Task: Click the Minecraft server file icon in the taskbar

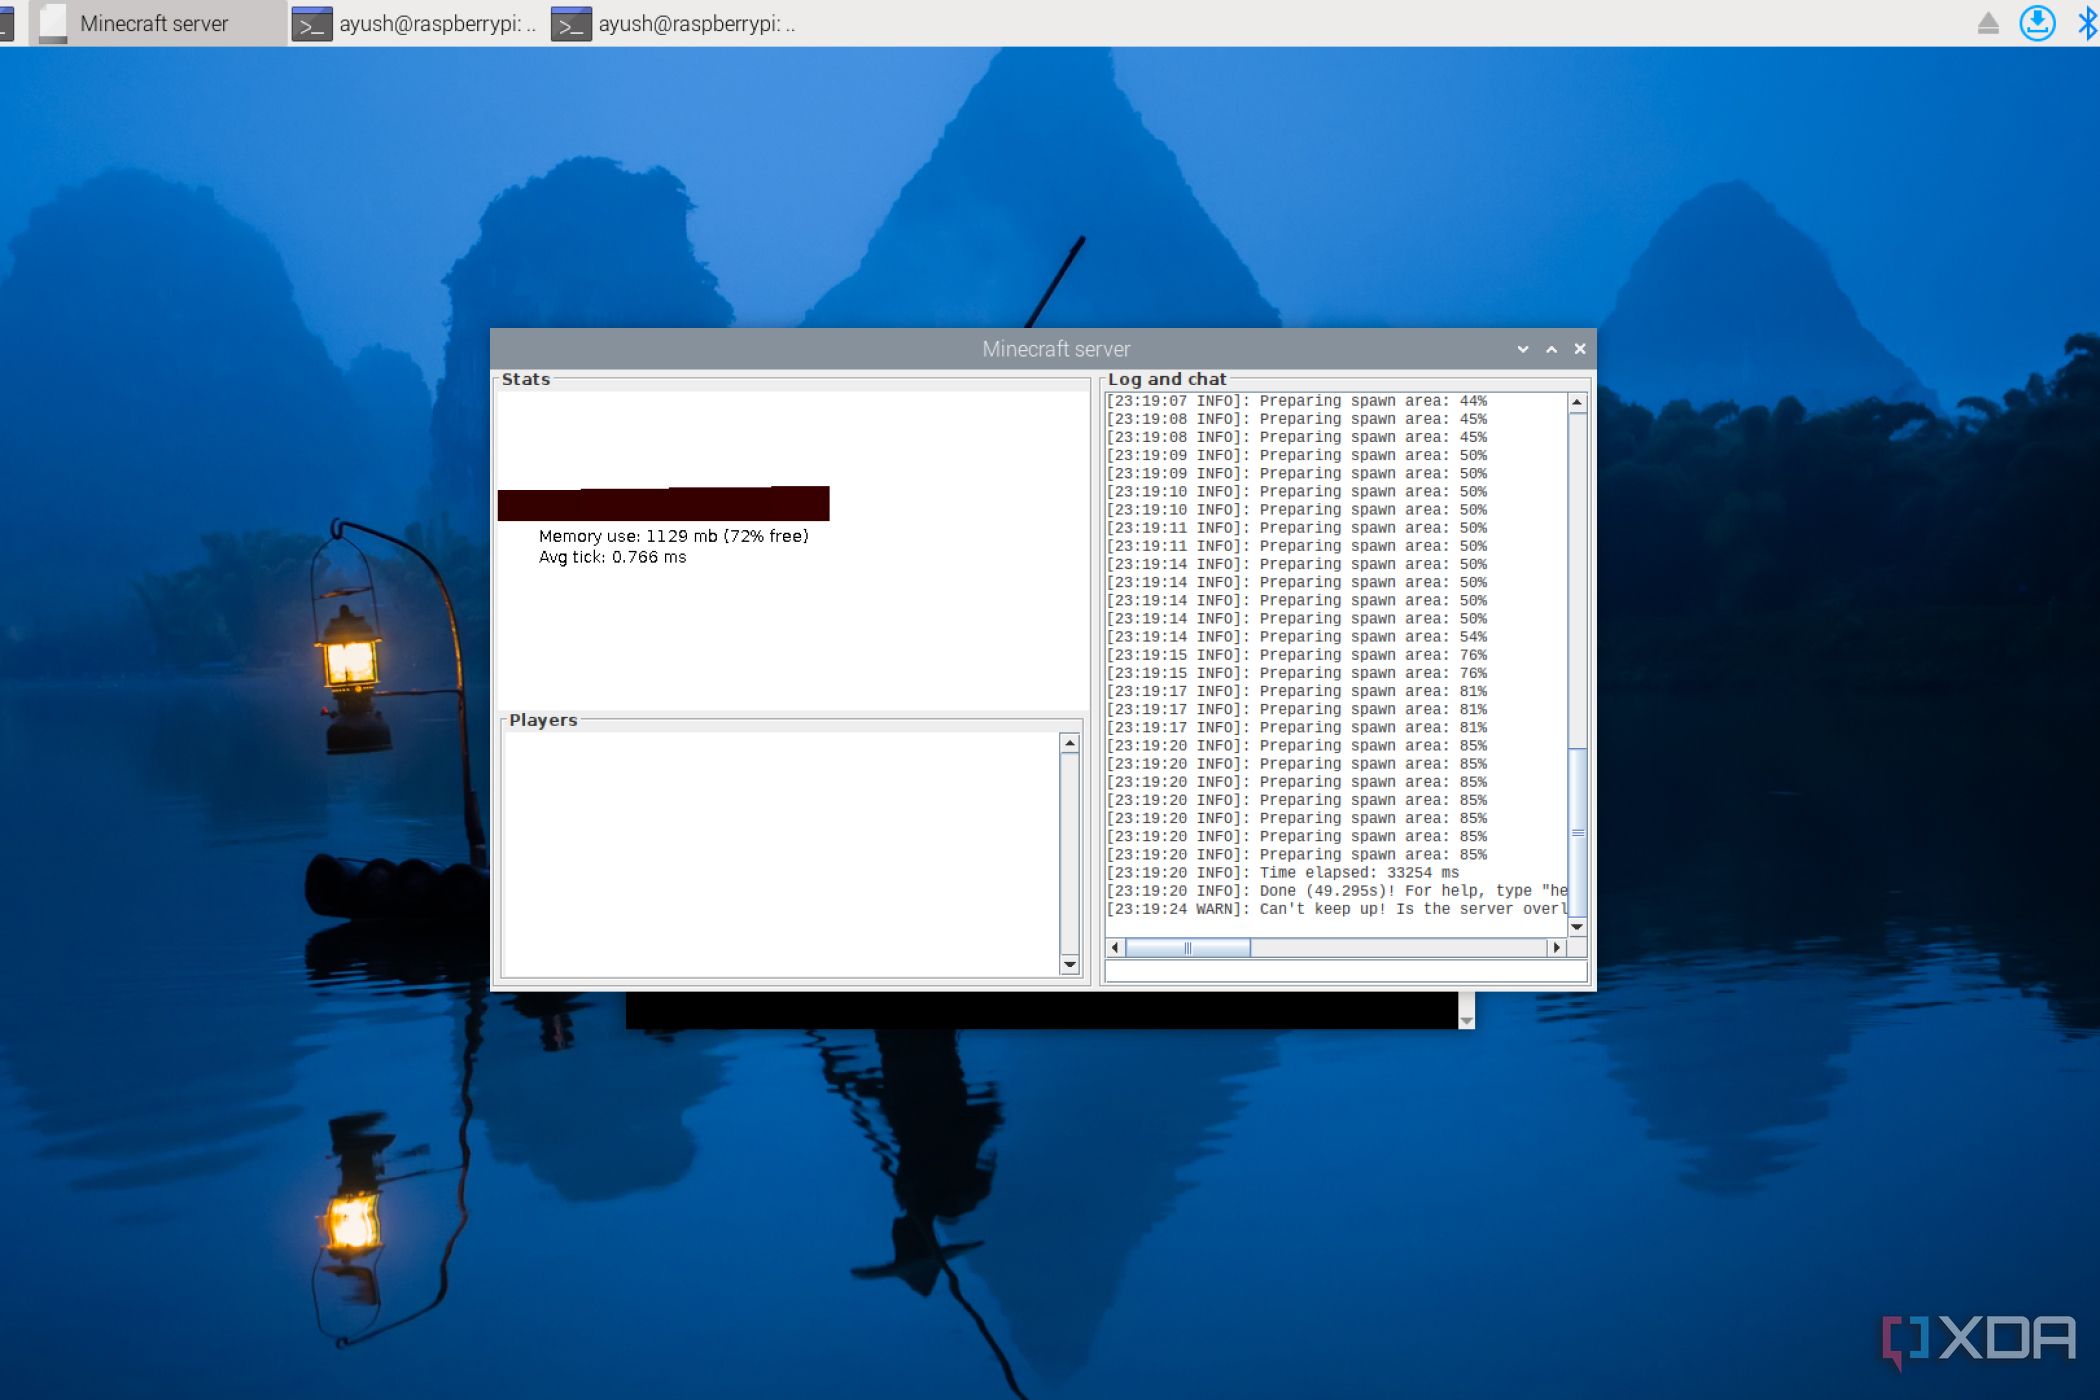Action: pos(53,23)
